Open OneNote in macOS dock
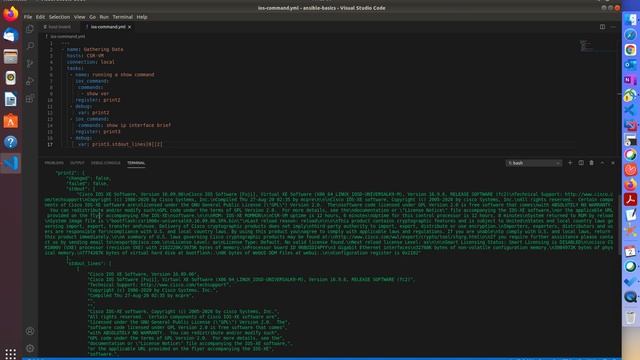Viewport: 640px width, 360px height. tap(630, 80)
